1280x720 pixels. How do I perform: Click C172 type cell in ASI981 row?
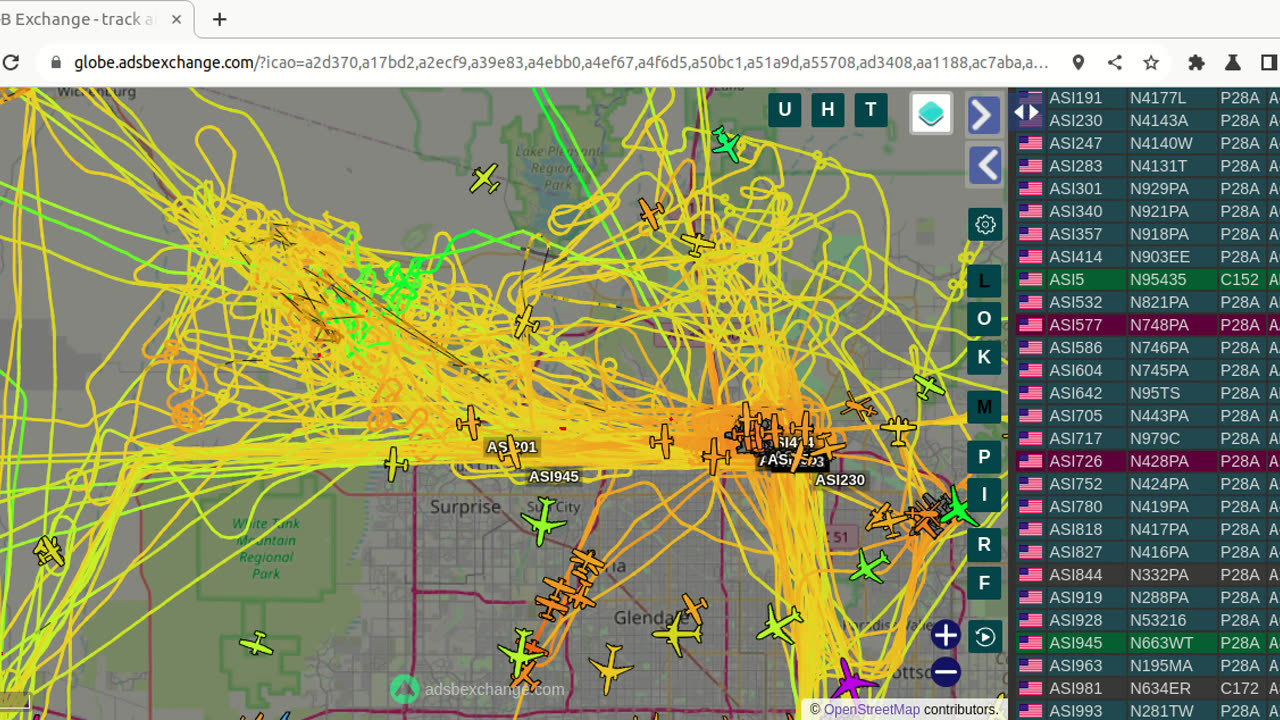(1240, 689)
